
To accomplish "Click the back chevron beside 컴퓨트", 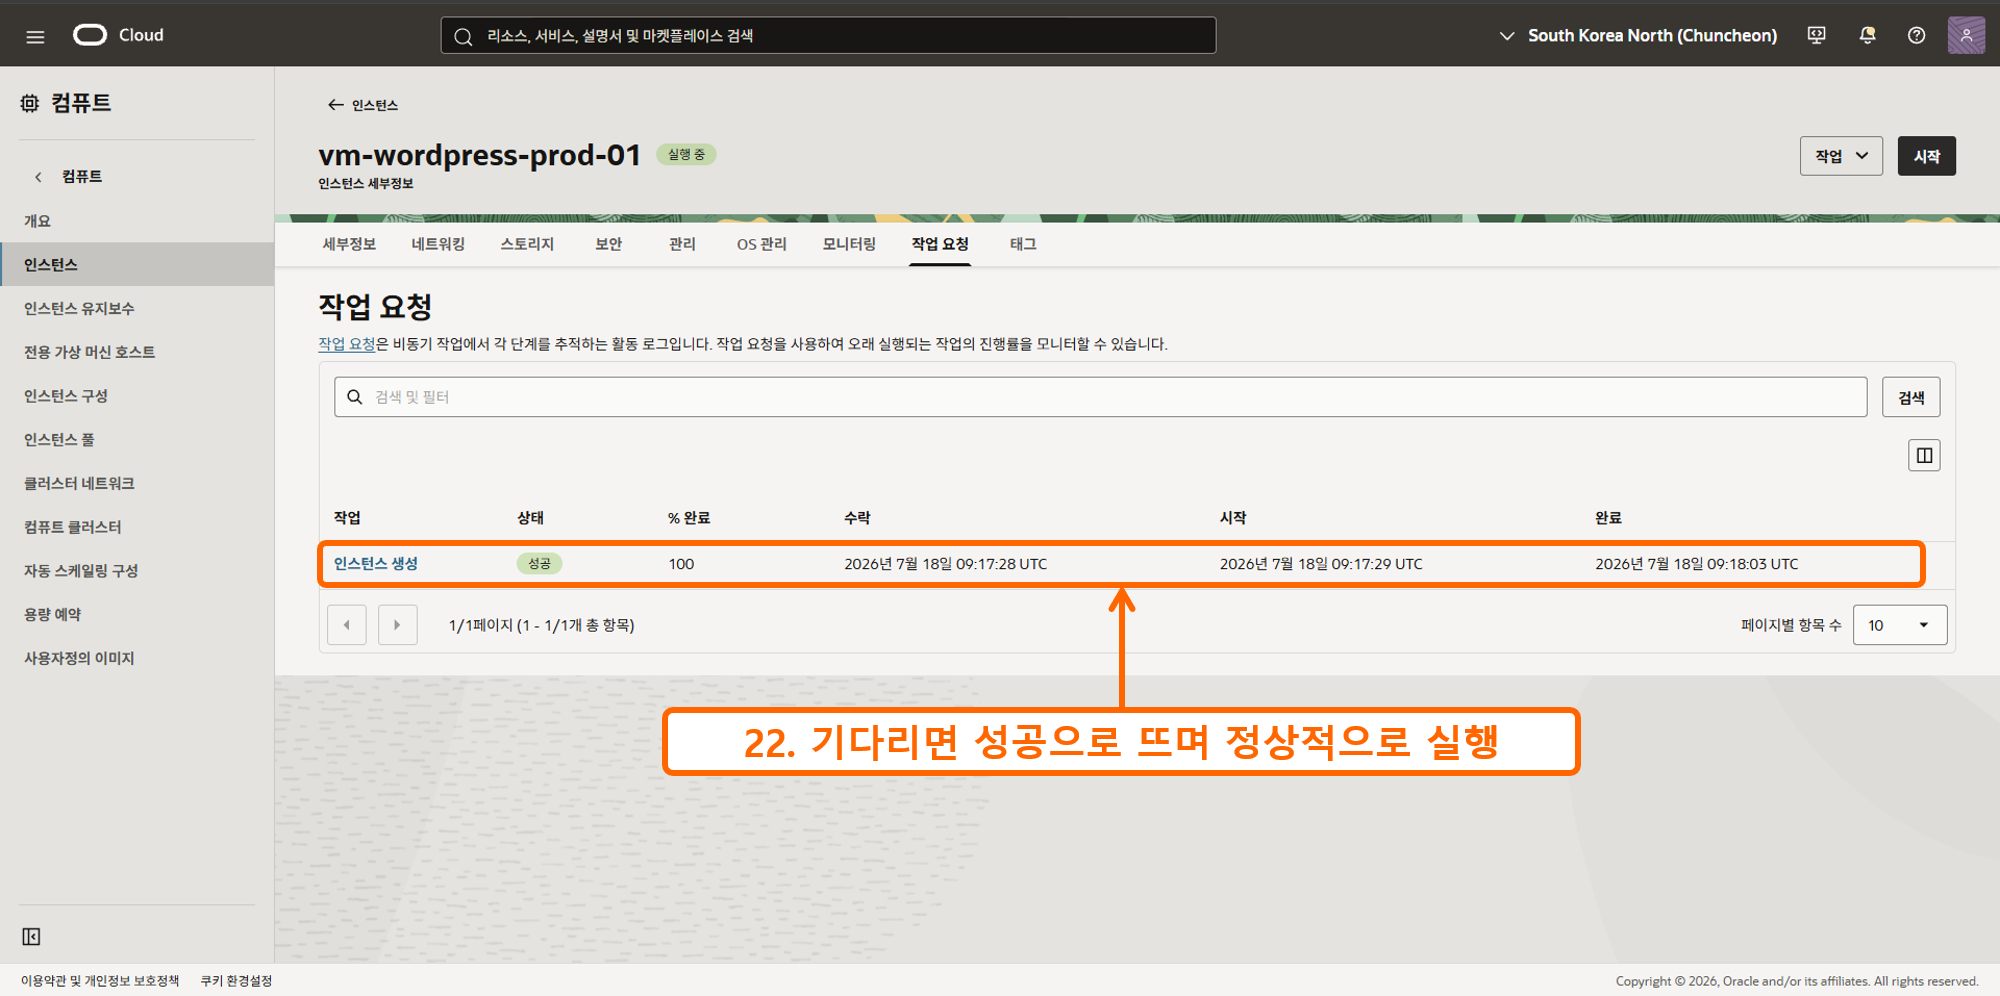I will click(x=38, y=177).
